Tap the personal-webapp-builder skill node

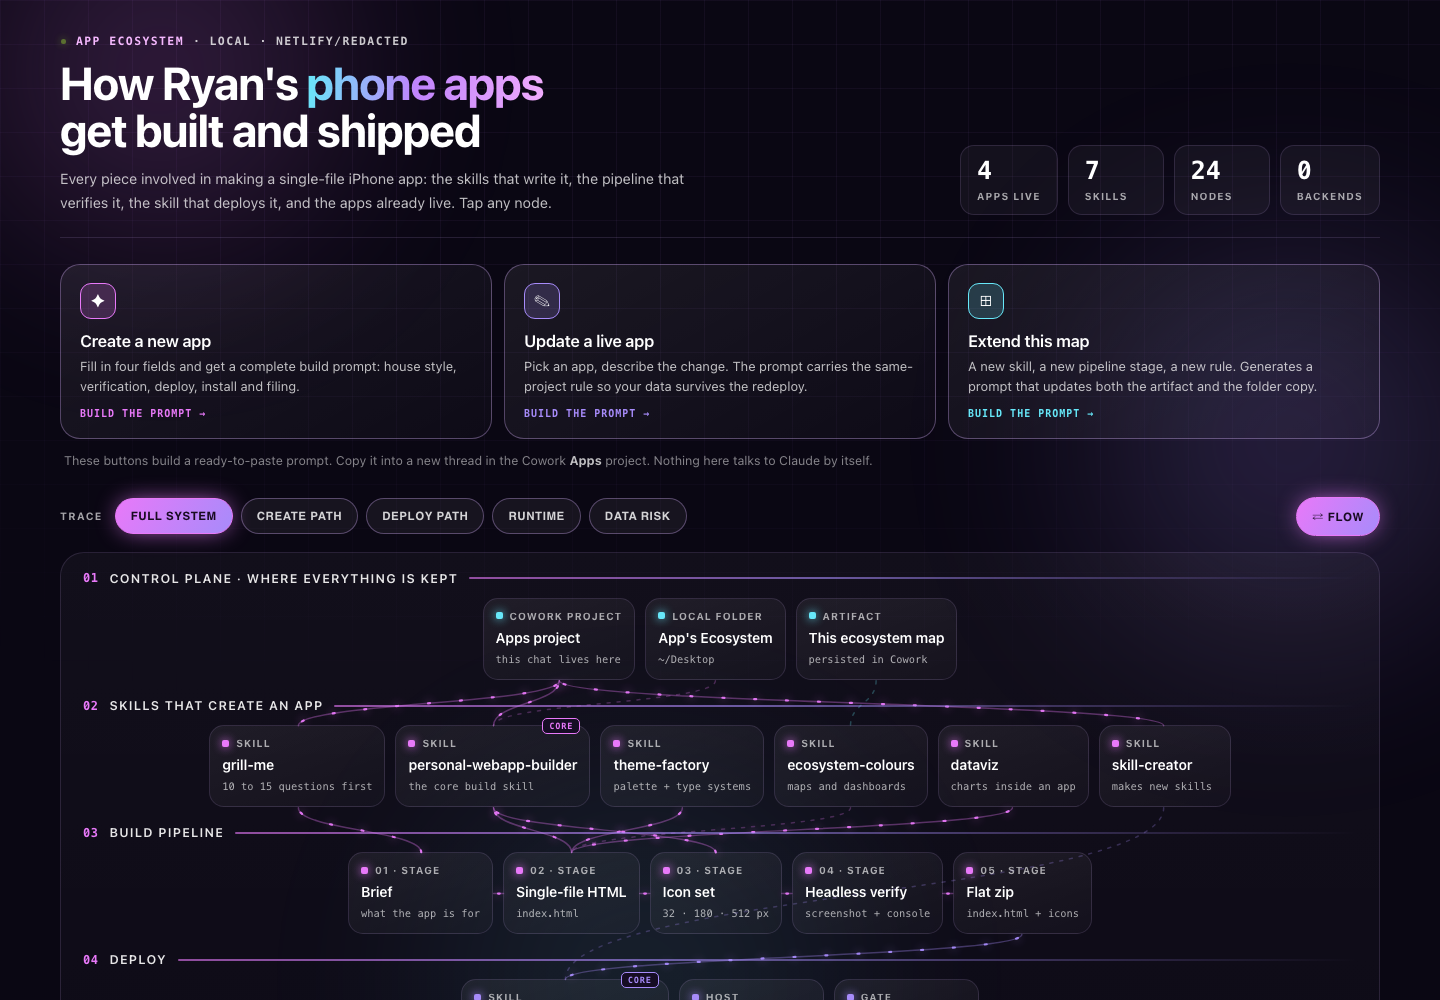493,766
